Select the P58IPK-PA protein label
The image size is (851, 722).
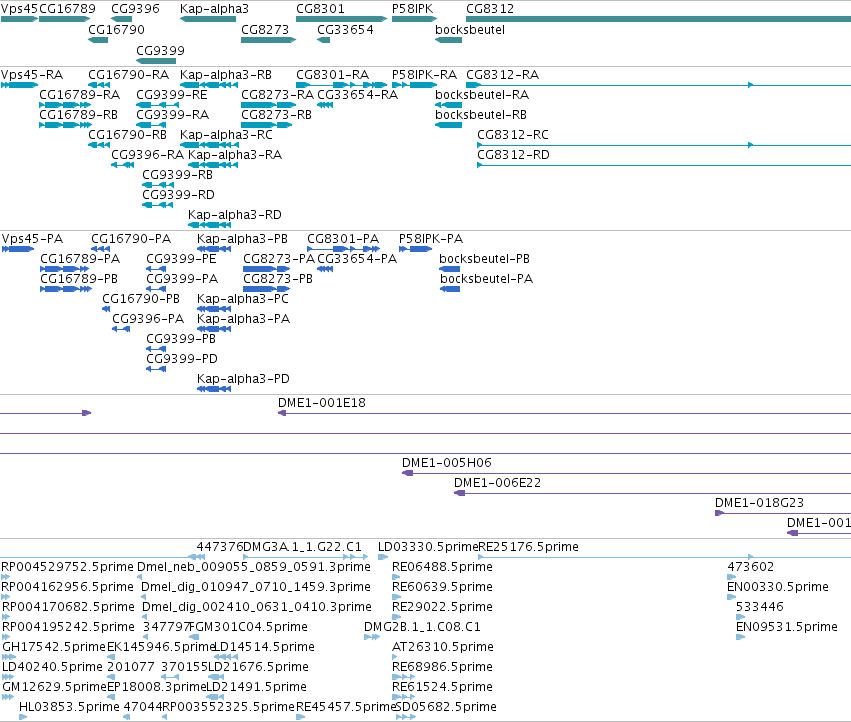coord(431,239)
